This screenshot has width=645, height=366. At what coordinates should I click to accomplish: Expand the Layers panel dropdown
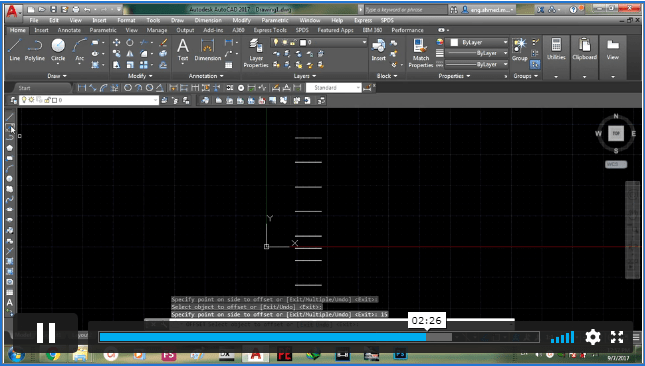(x=305, y=76)
